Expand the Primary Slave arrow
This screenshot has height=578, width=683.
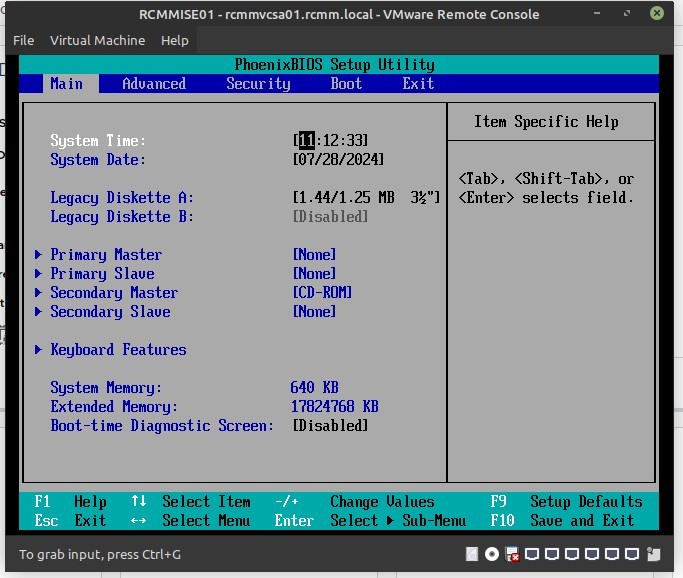pos(38,274)
